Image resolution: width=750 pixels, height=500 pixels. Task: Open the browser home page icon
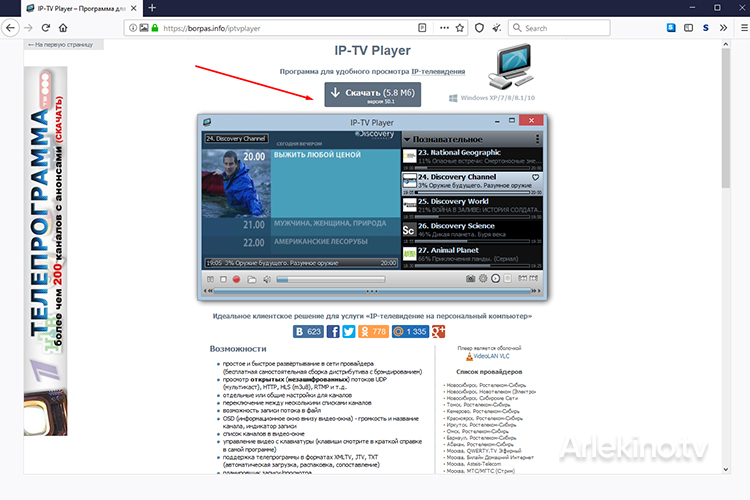63,28
